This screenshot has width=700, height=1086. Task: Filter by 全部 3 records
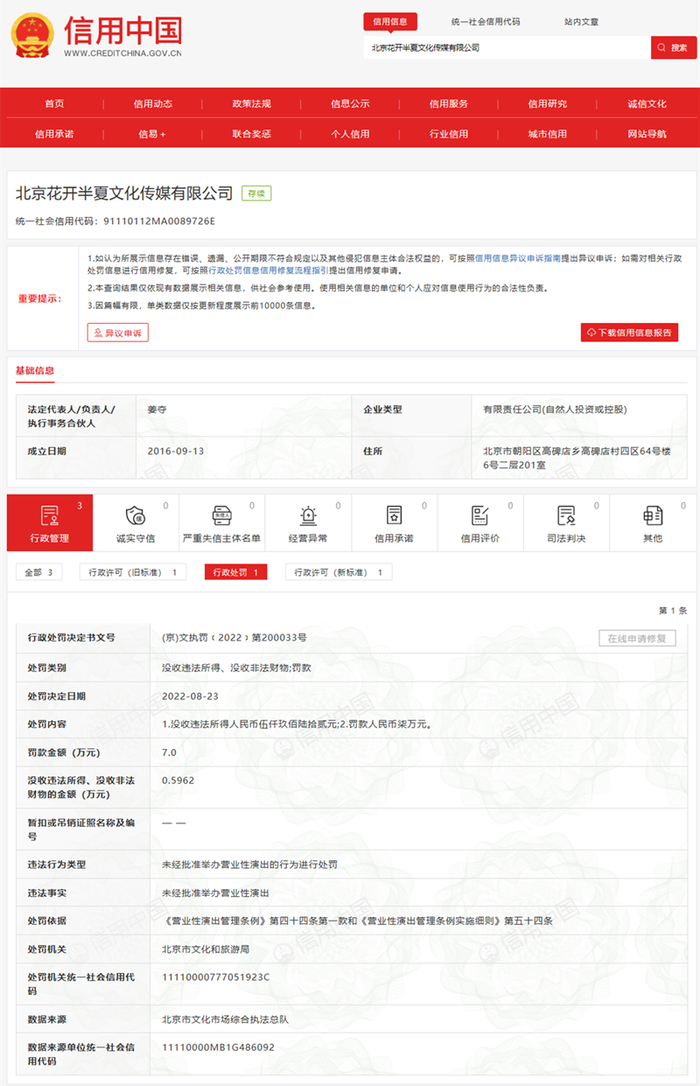point(39,572)
